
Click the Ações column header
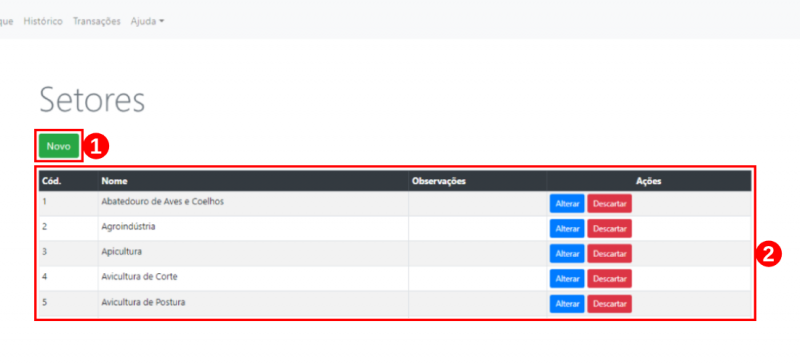pyautogui.click(x=649, y=181)
